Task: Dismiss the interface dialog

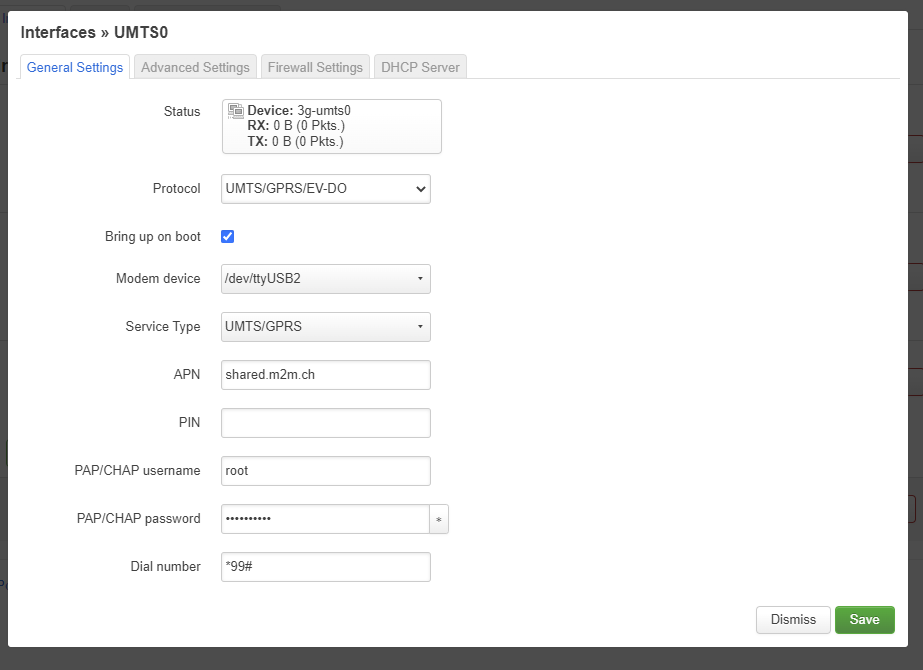Action: [793, 619]
